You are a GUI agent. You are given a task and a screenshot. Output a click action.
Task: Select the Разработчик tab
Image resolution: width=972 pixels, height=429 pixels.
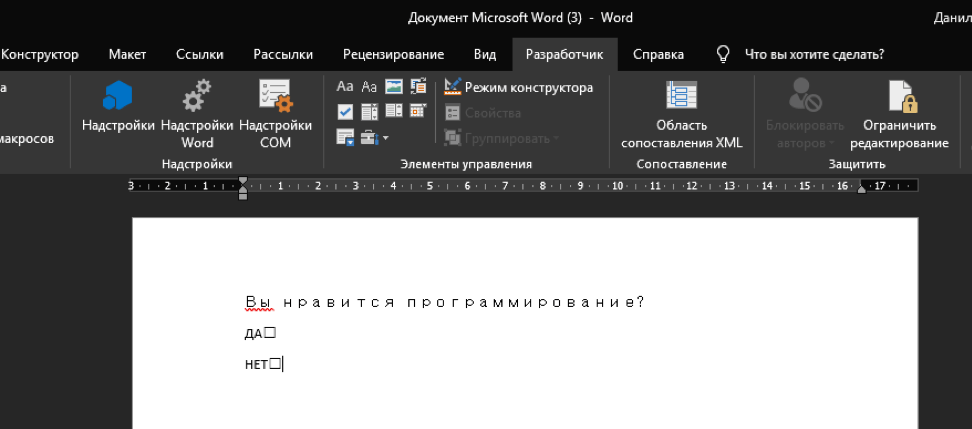(564, 55)
